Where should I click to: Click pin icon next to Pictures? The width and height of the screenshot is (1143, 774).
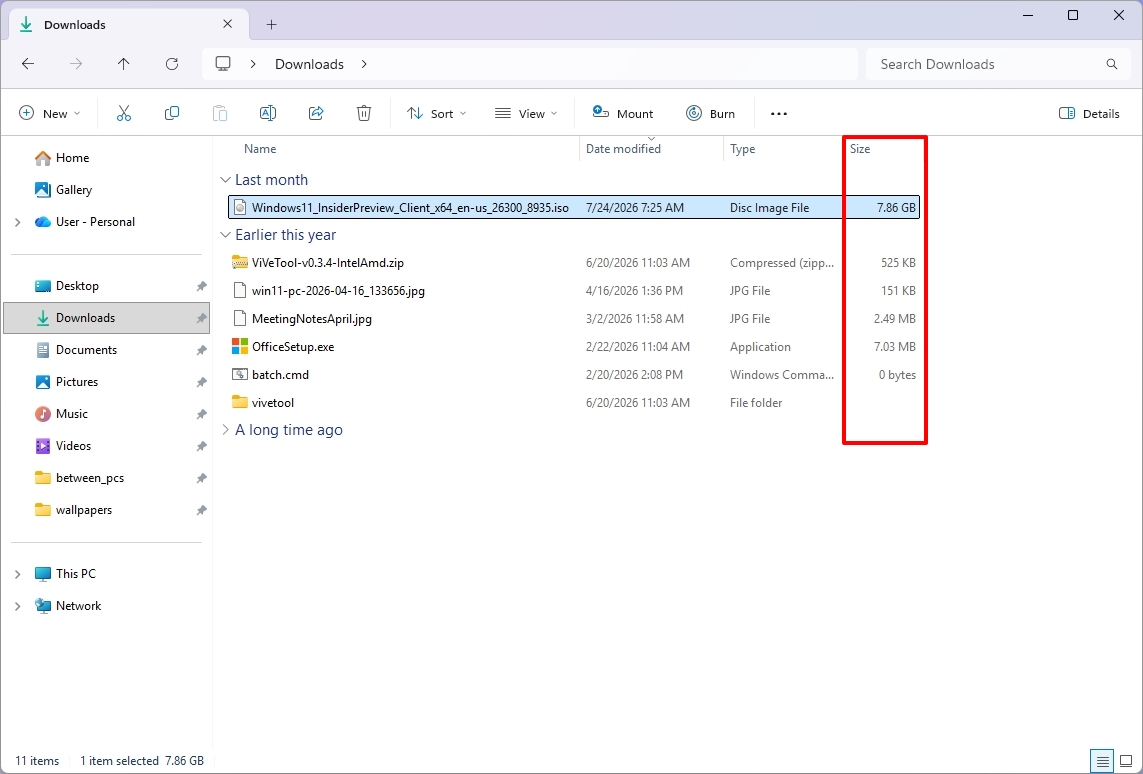pyautogui.click(x=201, y=383)
